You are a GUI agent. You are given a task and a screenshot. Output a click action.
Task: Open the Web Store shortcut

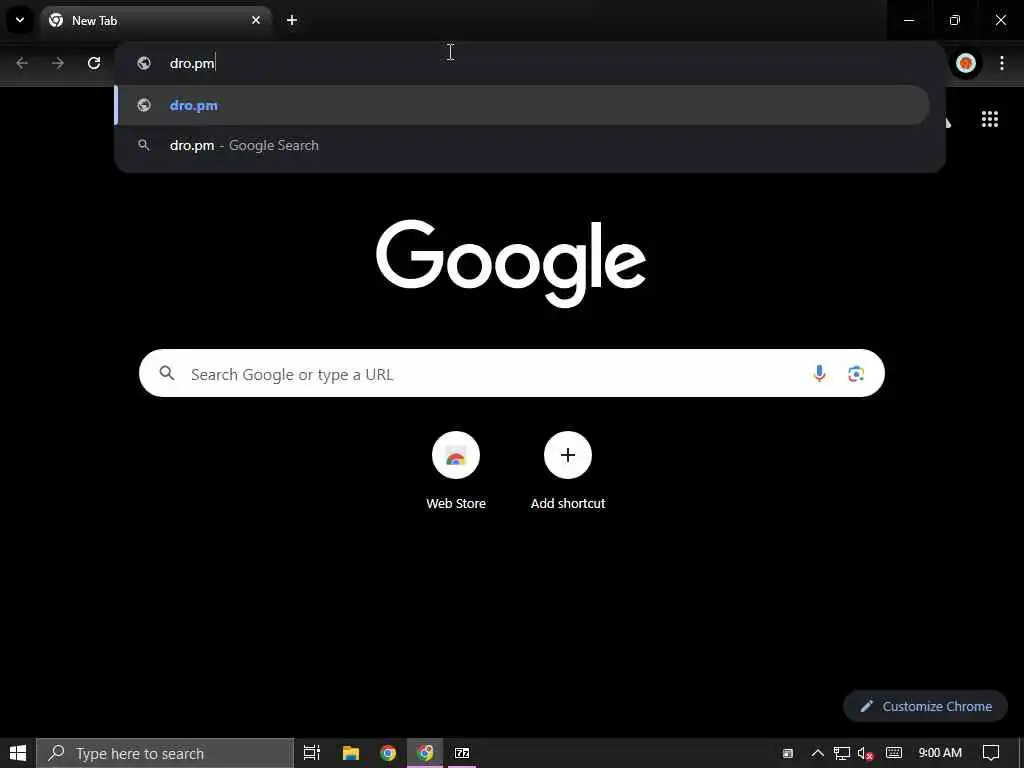click(x=456, y=471)
